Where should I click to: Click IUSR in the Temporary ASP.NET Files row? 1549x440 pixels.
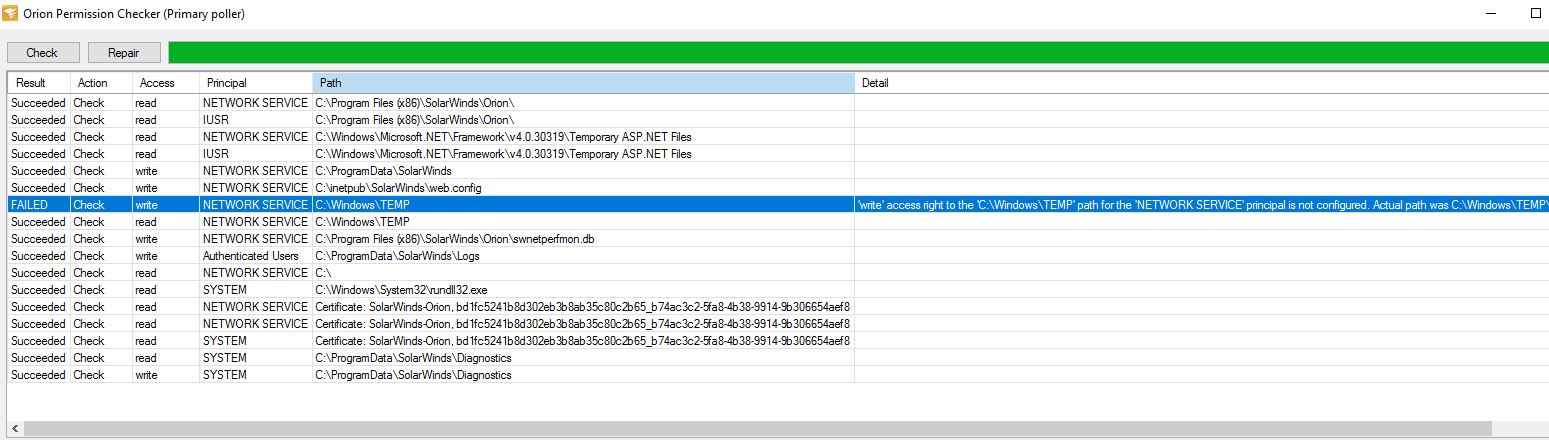[x=216, y=154]
